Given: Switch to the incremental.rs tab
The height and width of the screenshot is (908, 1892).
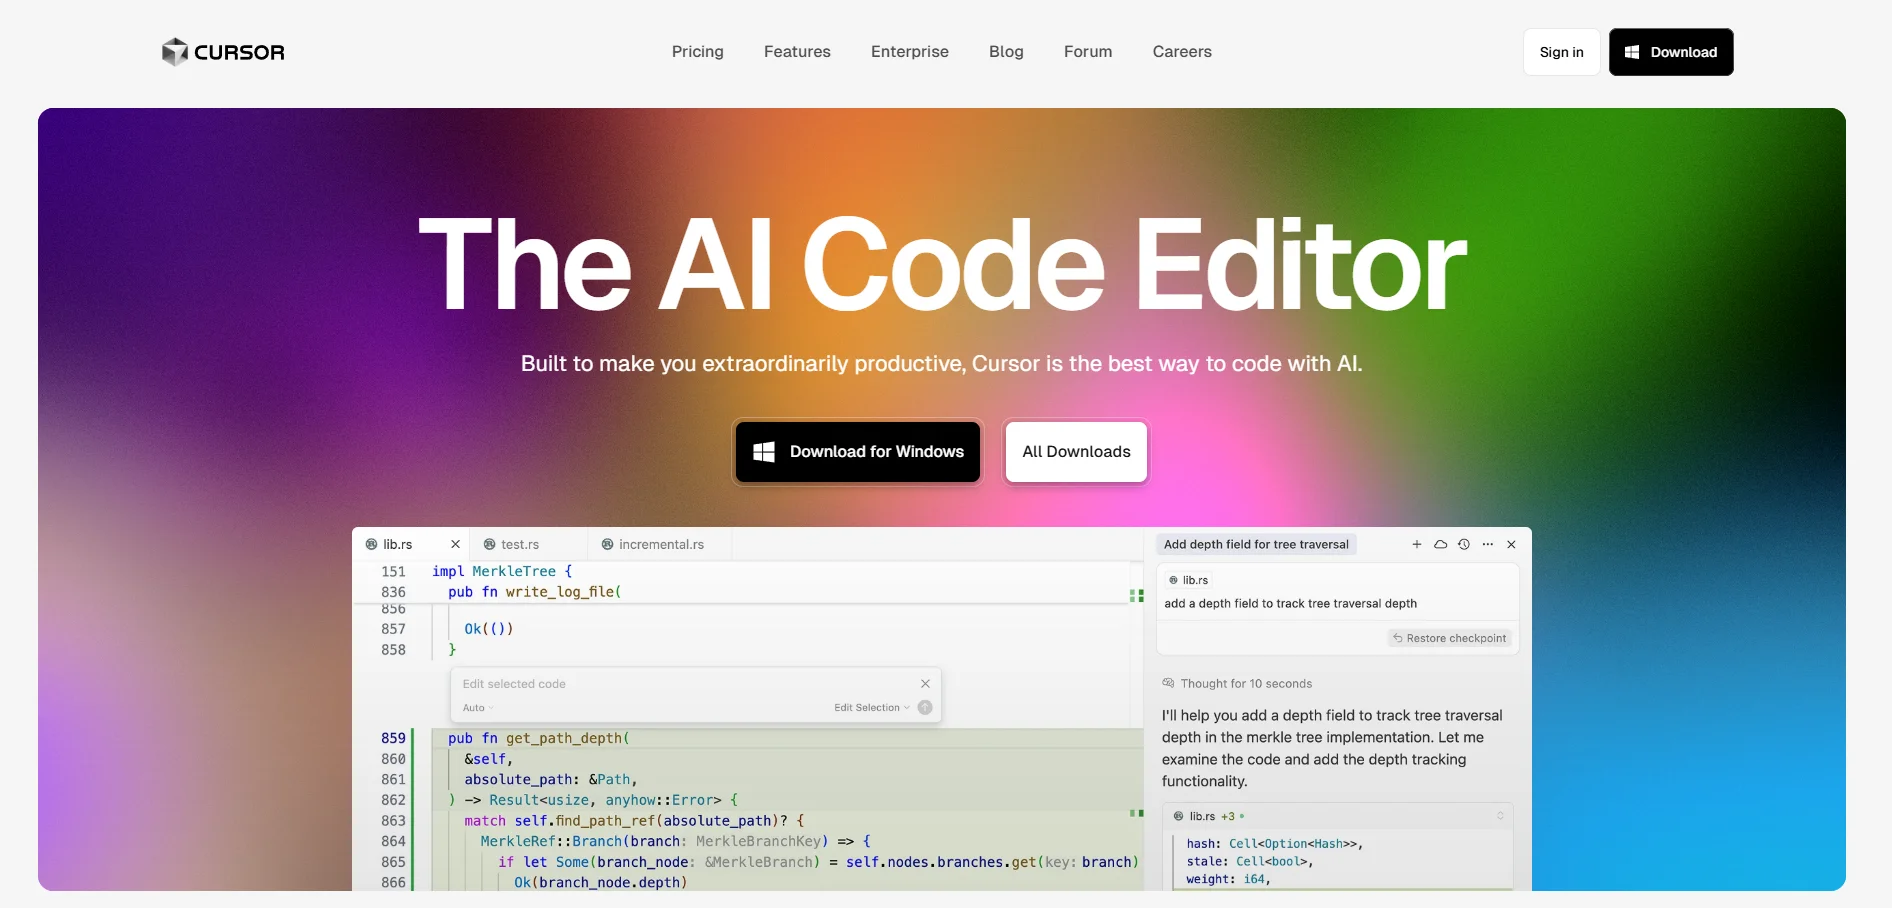Looking at the screenshot, I should [661, 544].
